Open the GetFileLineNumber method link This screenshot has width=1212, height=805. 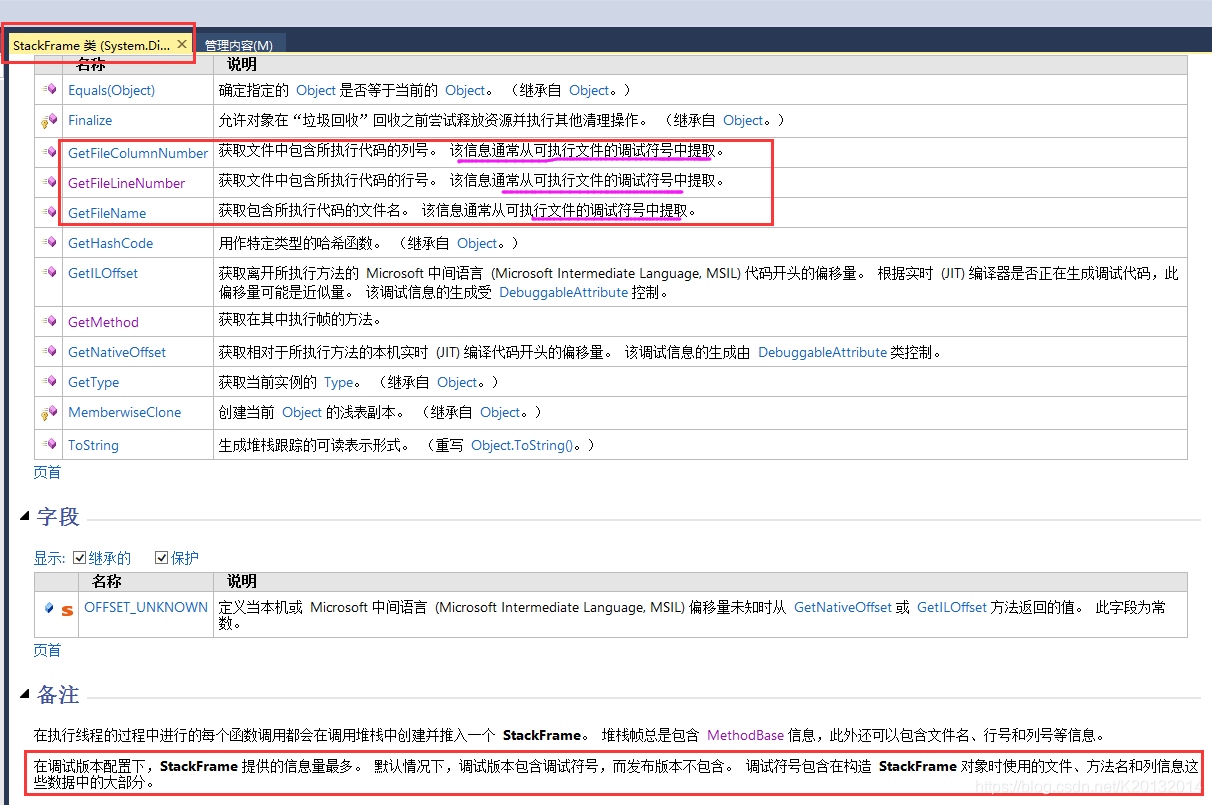[x=126, y=183]
